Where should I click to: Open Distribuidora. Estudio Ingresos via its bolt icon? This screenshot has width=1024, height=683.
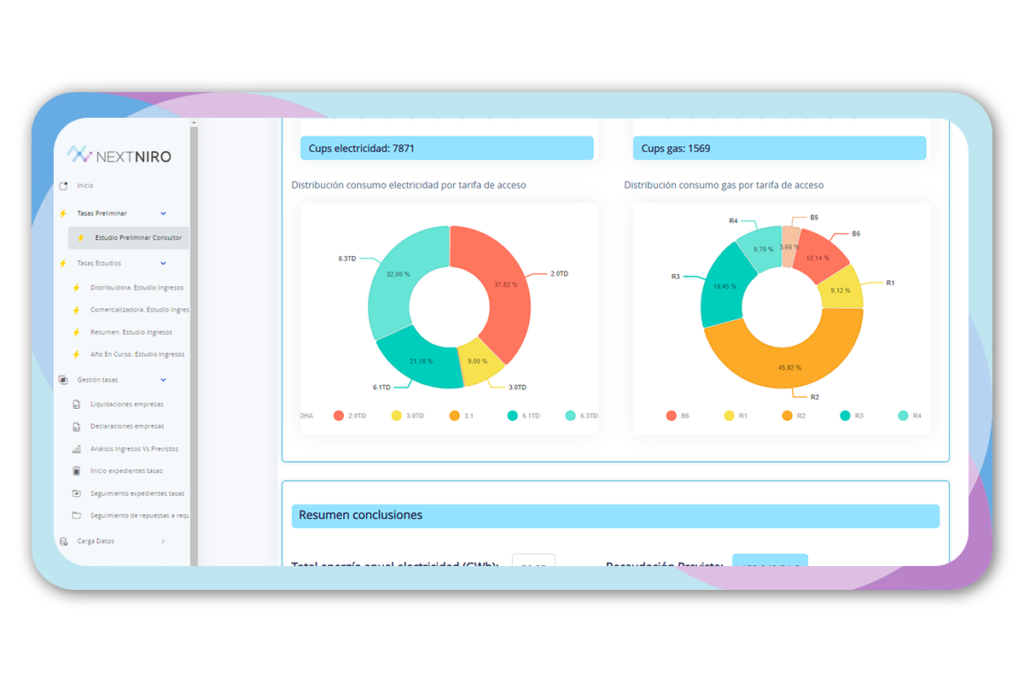point(76,287)
